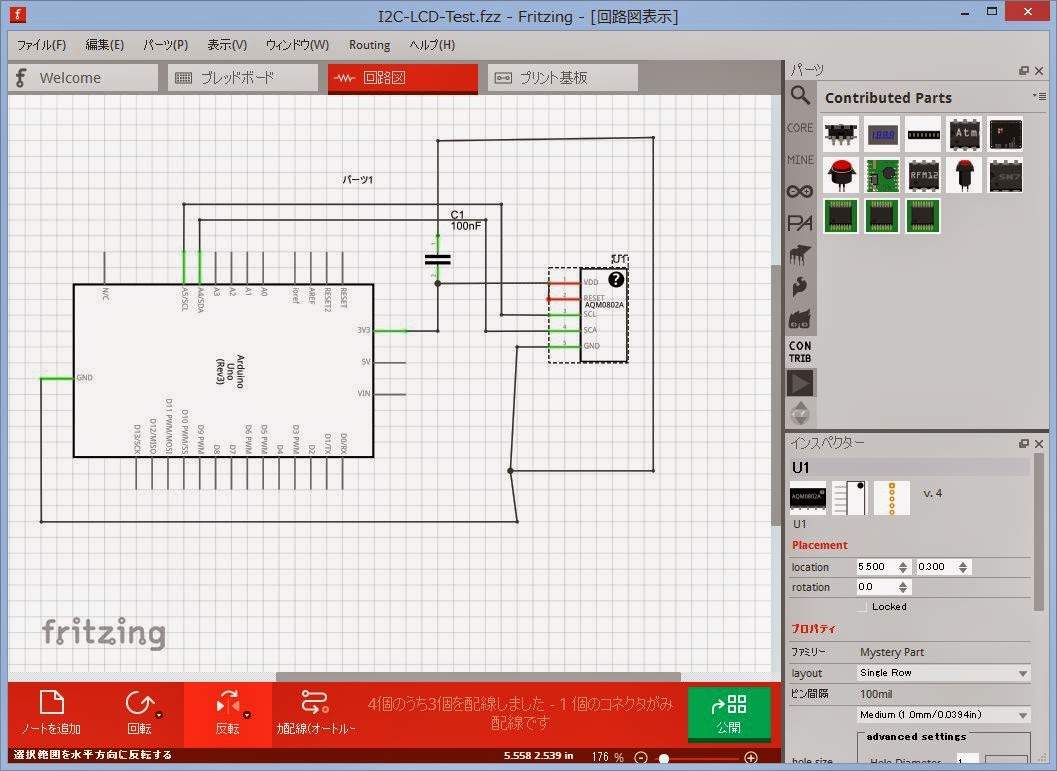Screen dimensions: 1057x771
Task: Pick the RFM12 module part
Action: (924, 175)
